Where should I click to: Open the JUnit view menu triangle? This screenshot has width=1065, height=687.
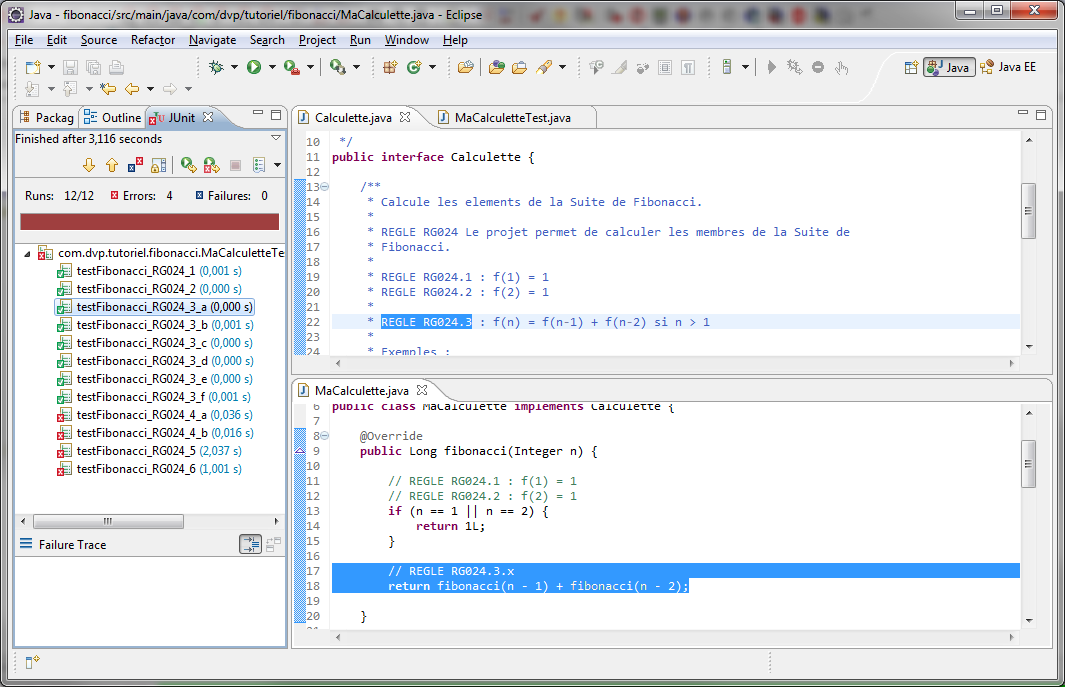point(276,138)
